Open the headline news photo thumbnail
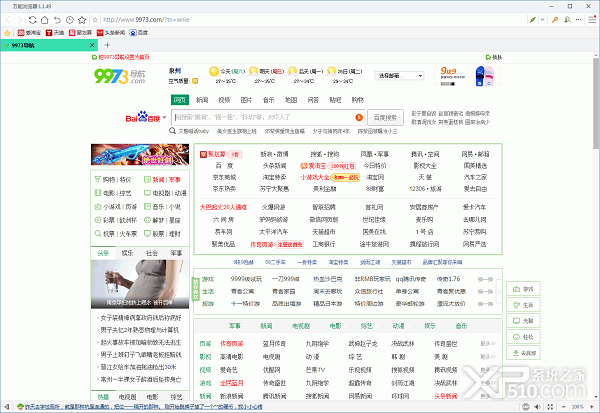 140,284
